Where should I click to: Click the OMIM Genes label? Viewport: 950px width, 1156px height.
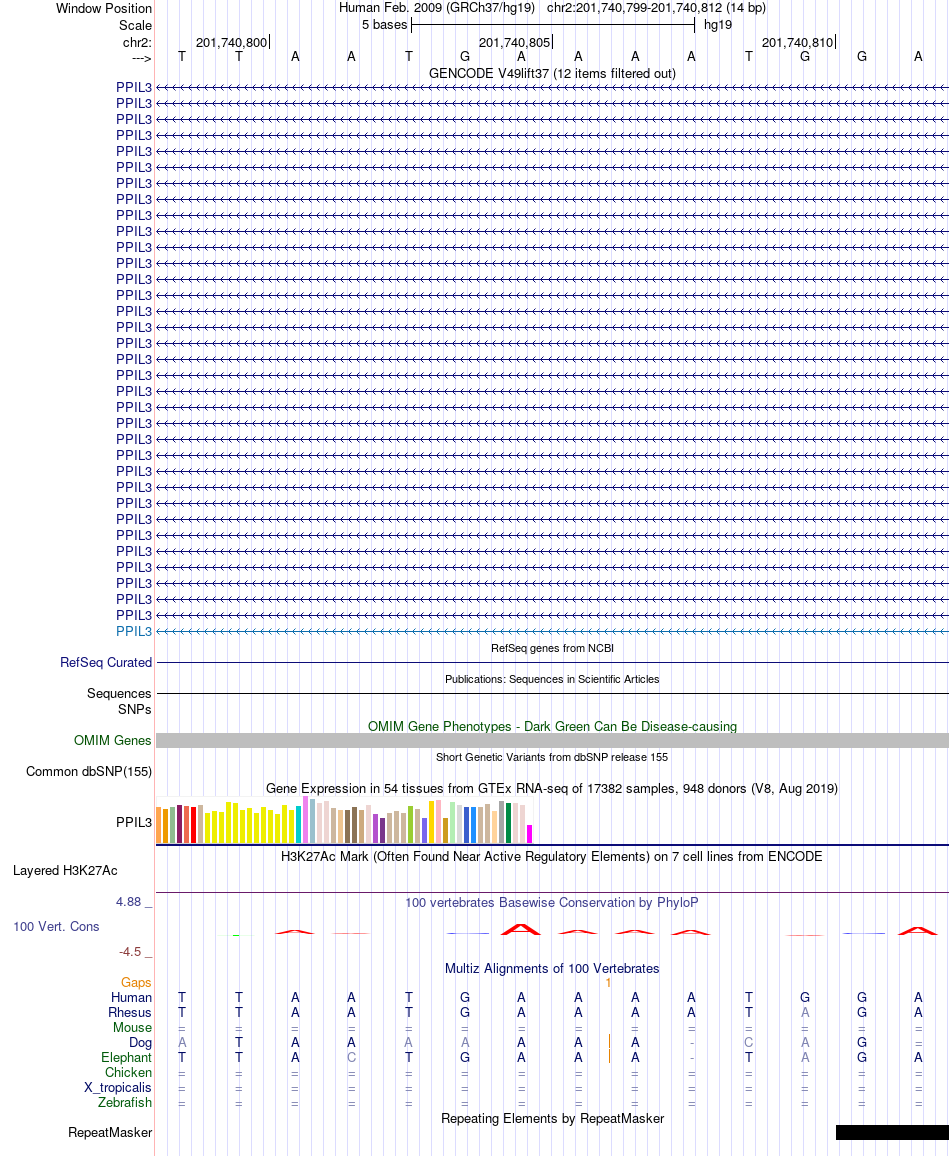tap(112, 740)
